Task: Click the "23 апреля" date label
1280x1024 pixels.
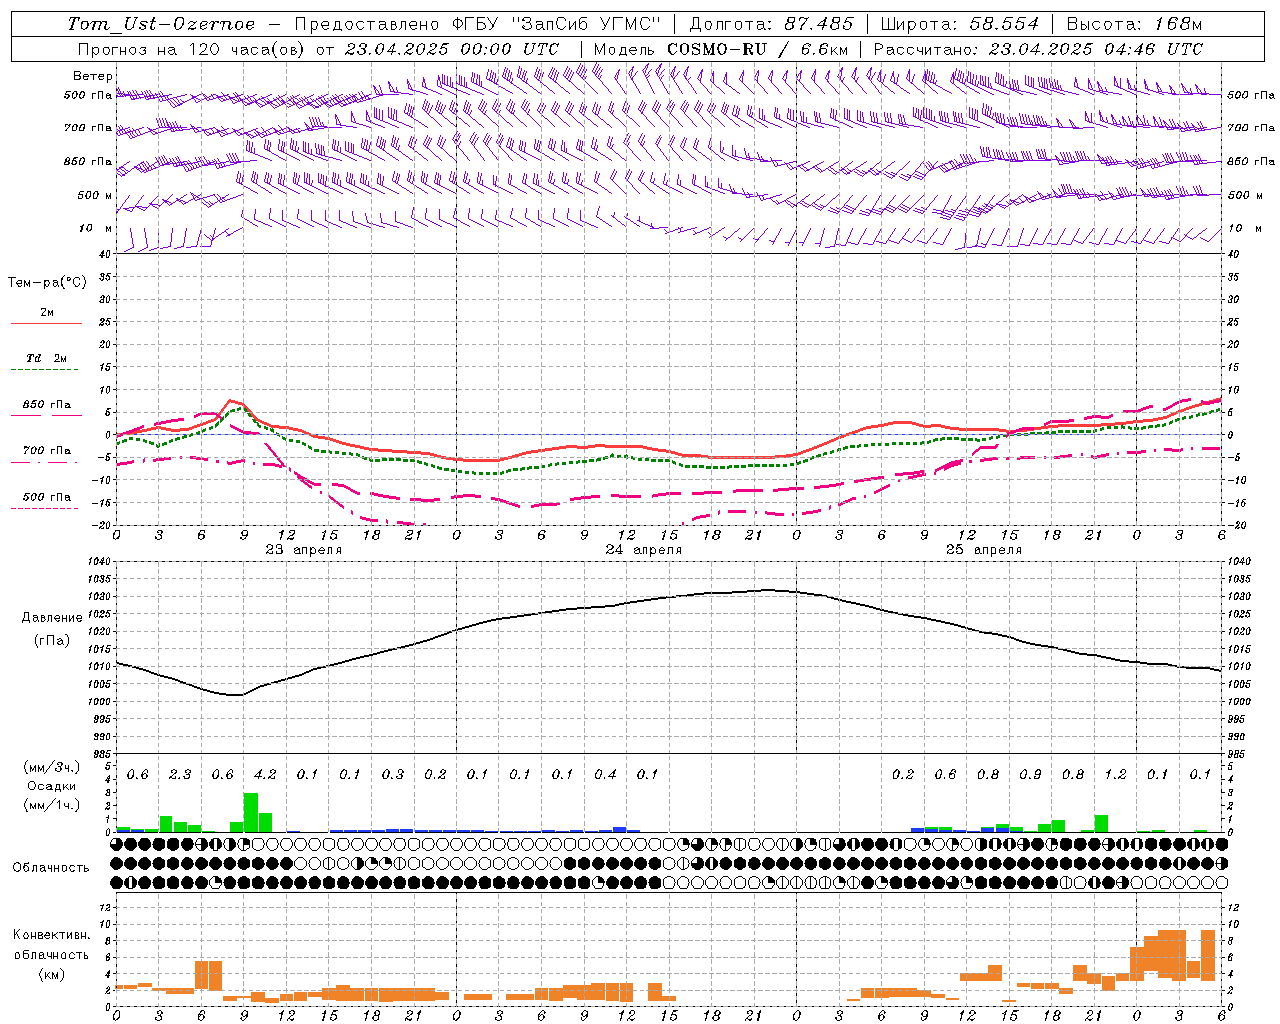Action: [304, 550]
